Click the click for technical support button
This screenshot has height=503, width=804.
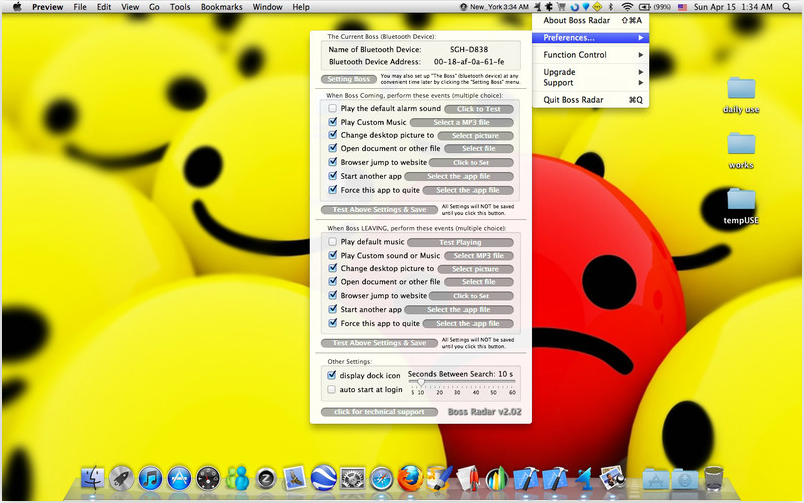click(x=379, y=412)
